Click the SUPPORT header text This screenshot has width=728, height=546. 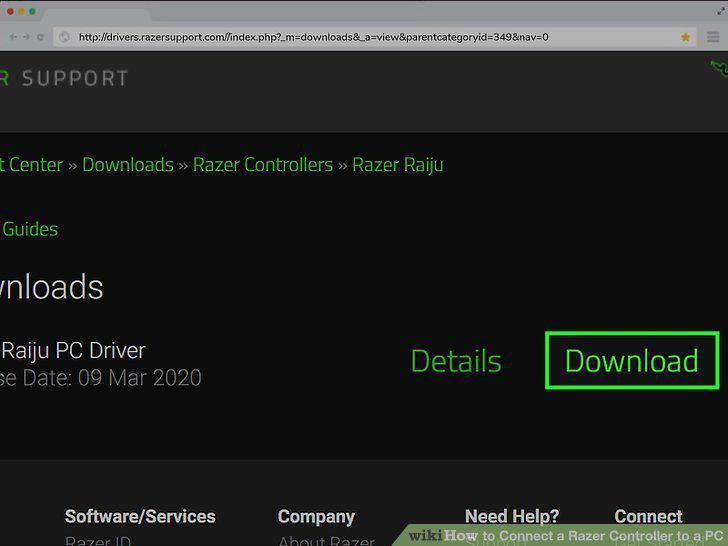point(75,78)
